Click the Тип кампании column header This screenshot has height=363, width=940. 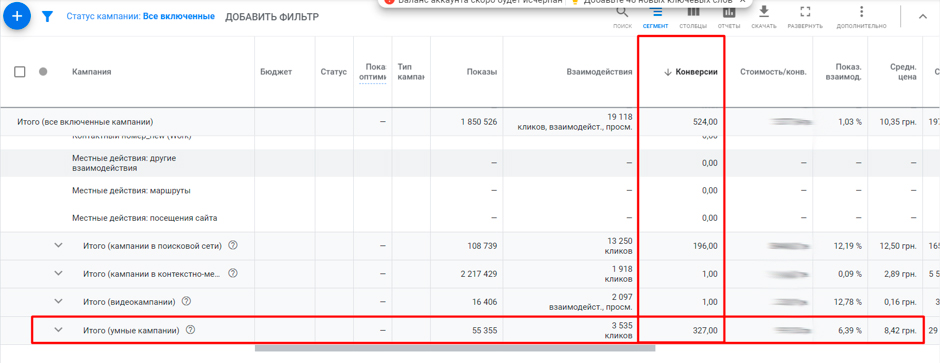click(x=411, y=72)
